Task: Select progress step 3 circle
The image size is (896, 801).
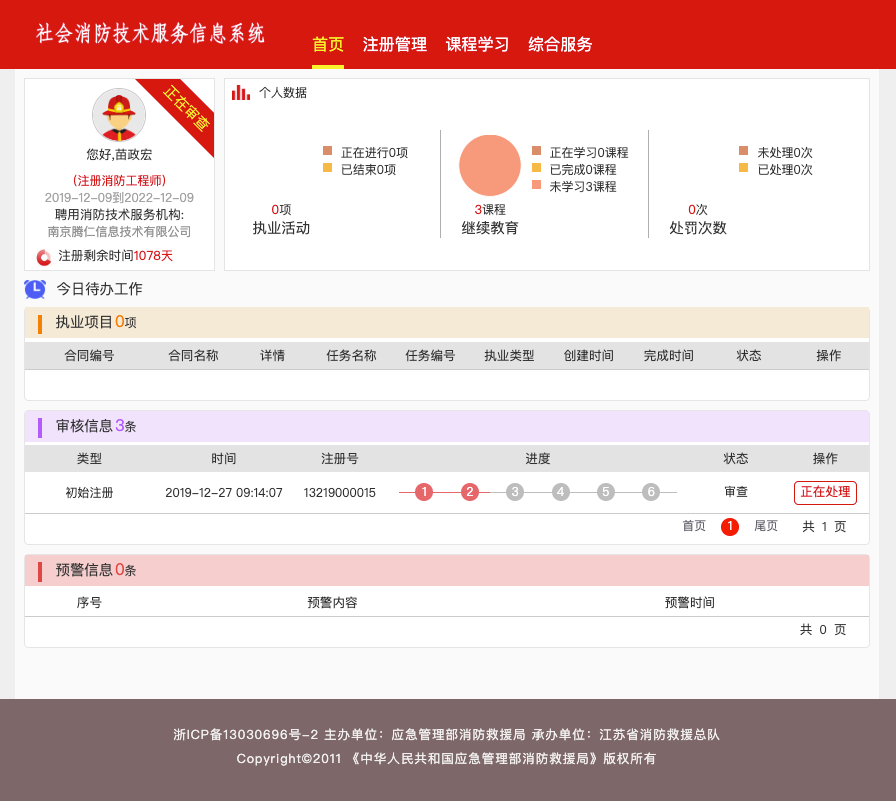Action: [x=515, y=492]
